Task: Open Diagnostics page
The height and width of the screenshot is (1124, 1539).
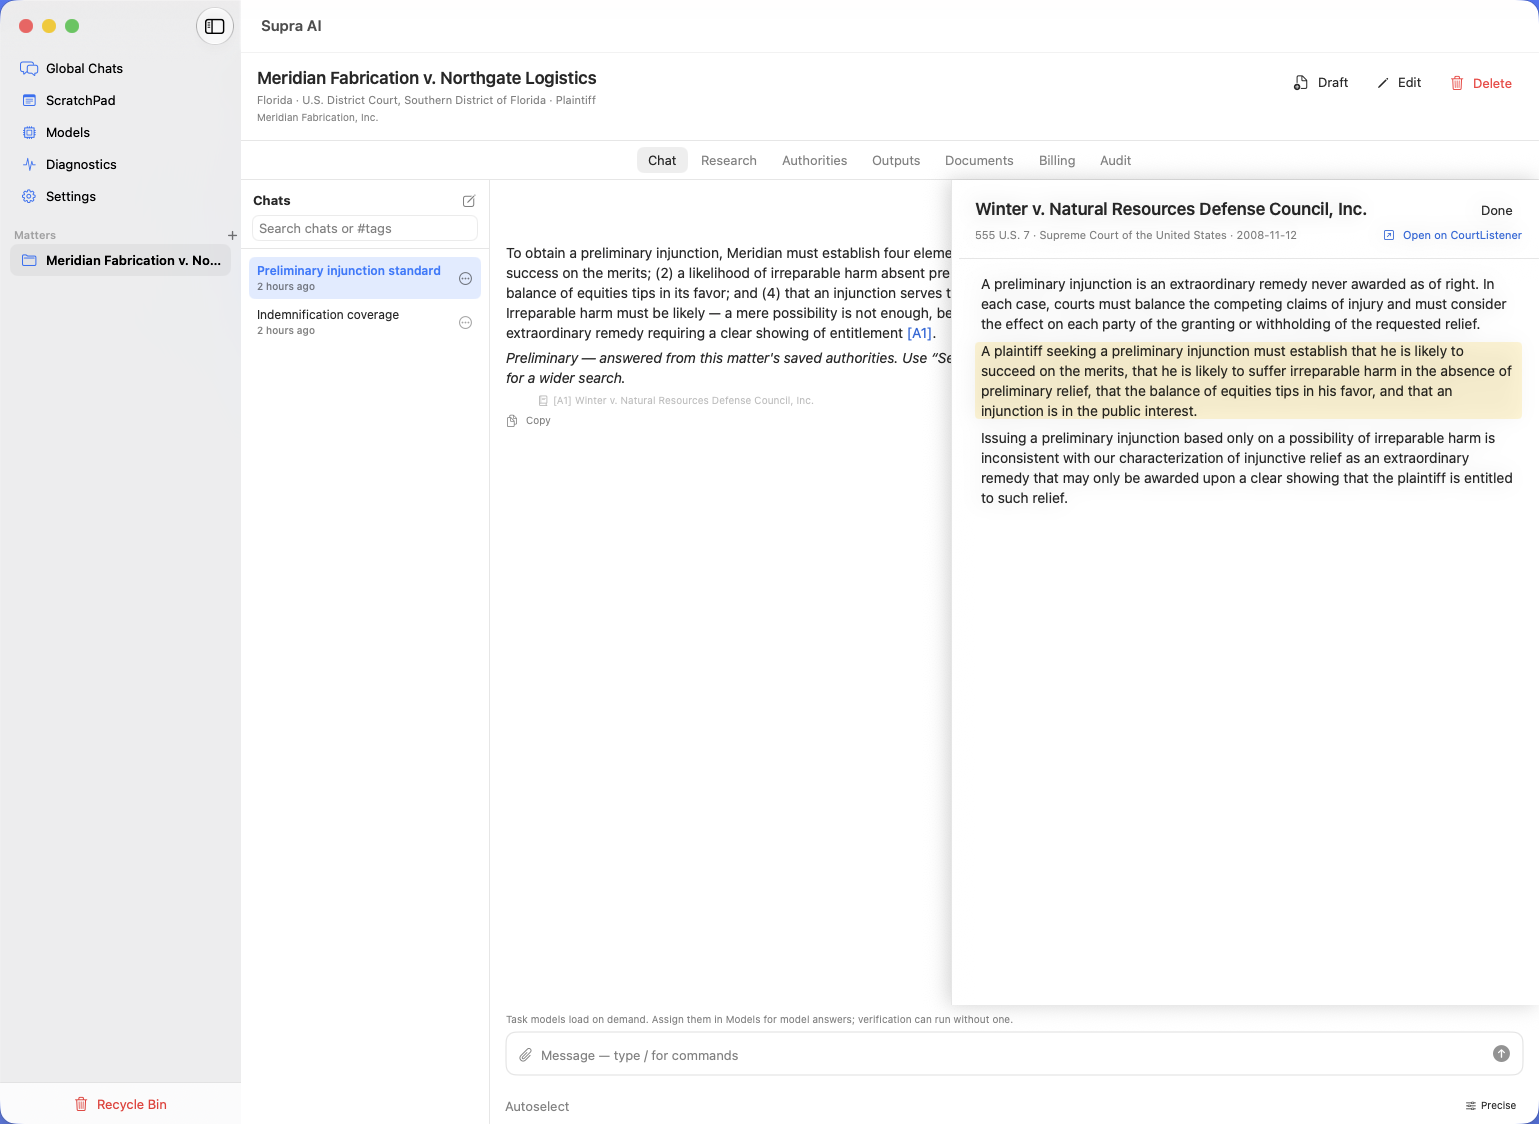Action: [69, 164]
